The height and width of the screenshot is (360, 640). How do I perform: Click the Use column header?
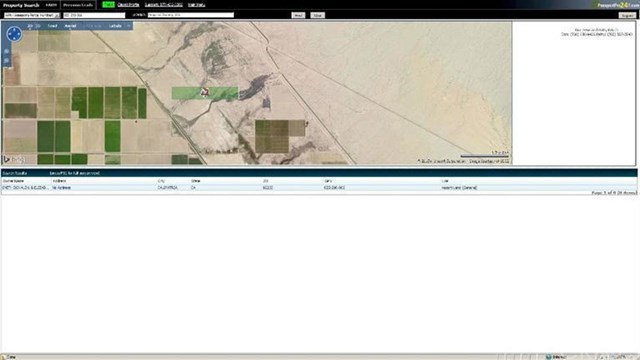point(444,181)
